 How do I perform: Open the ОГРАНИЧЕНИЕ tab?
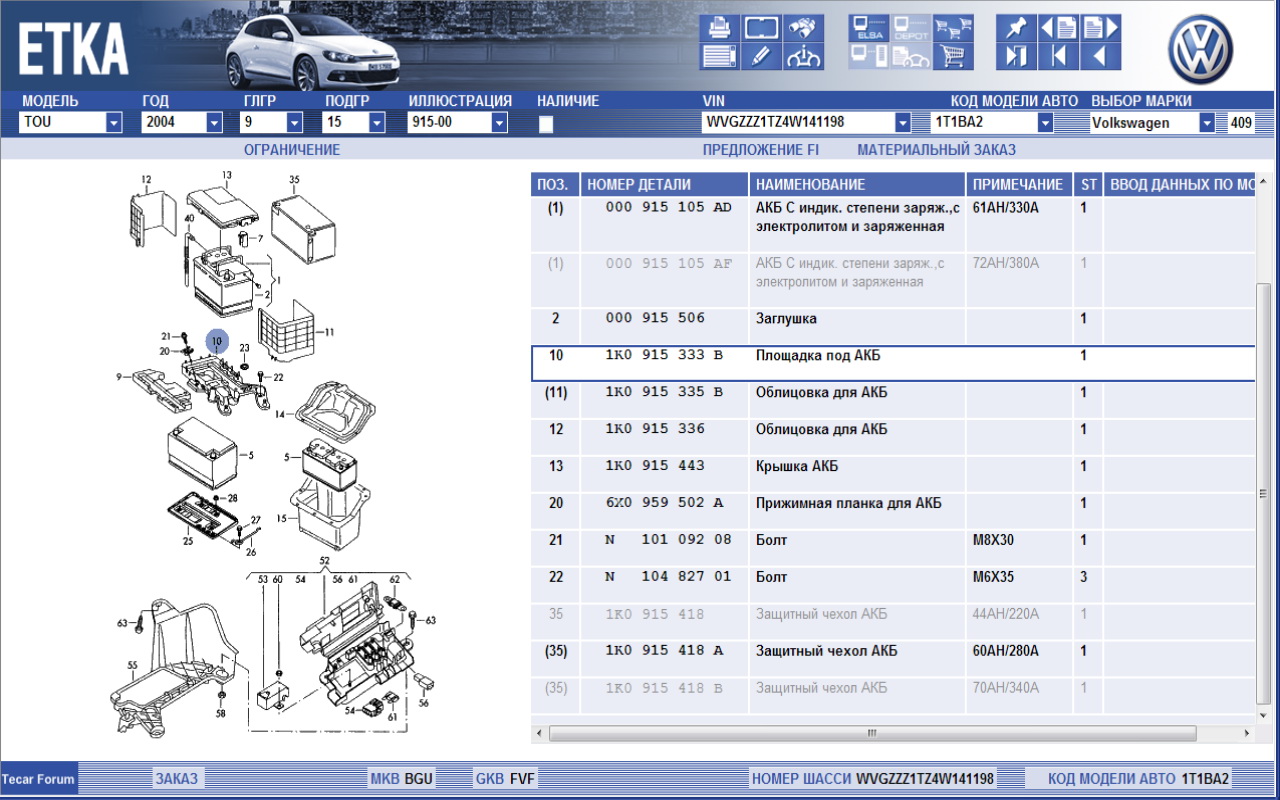pyautogui.click(x=292, y=150)
